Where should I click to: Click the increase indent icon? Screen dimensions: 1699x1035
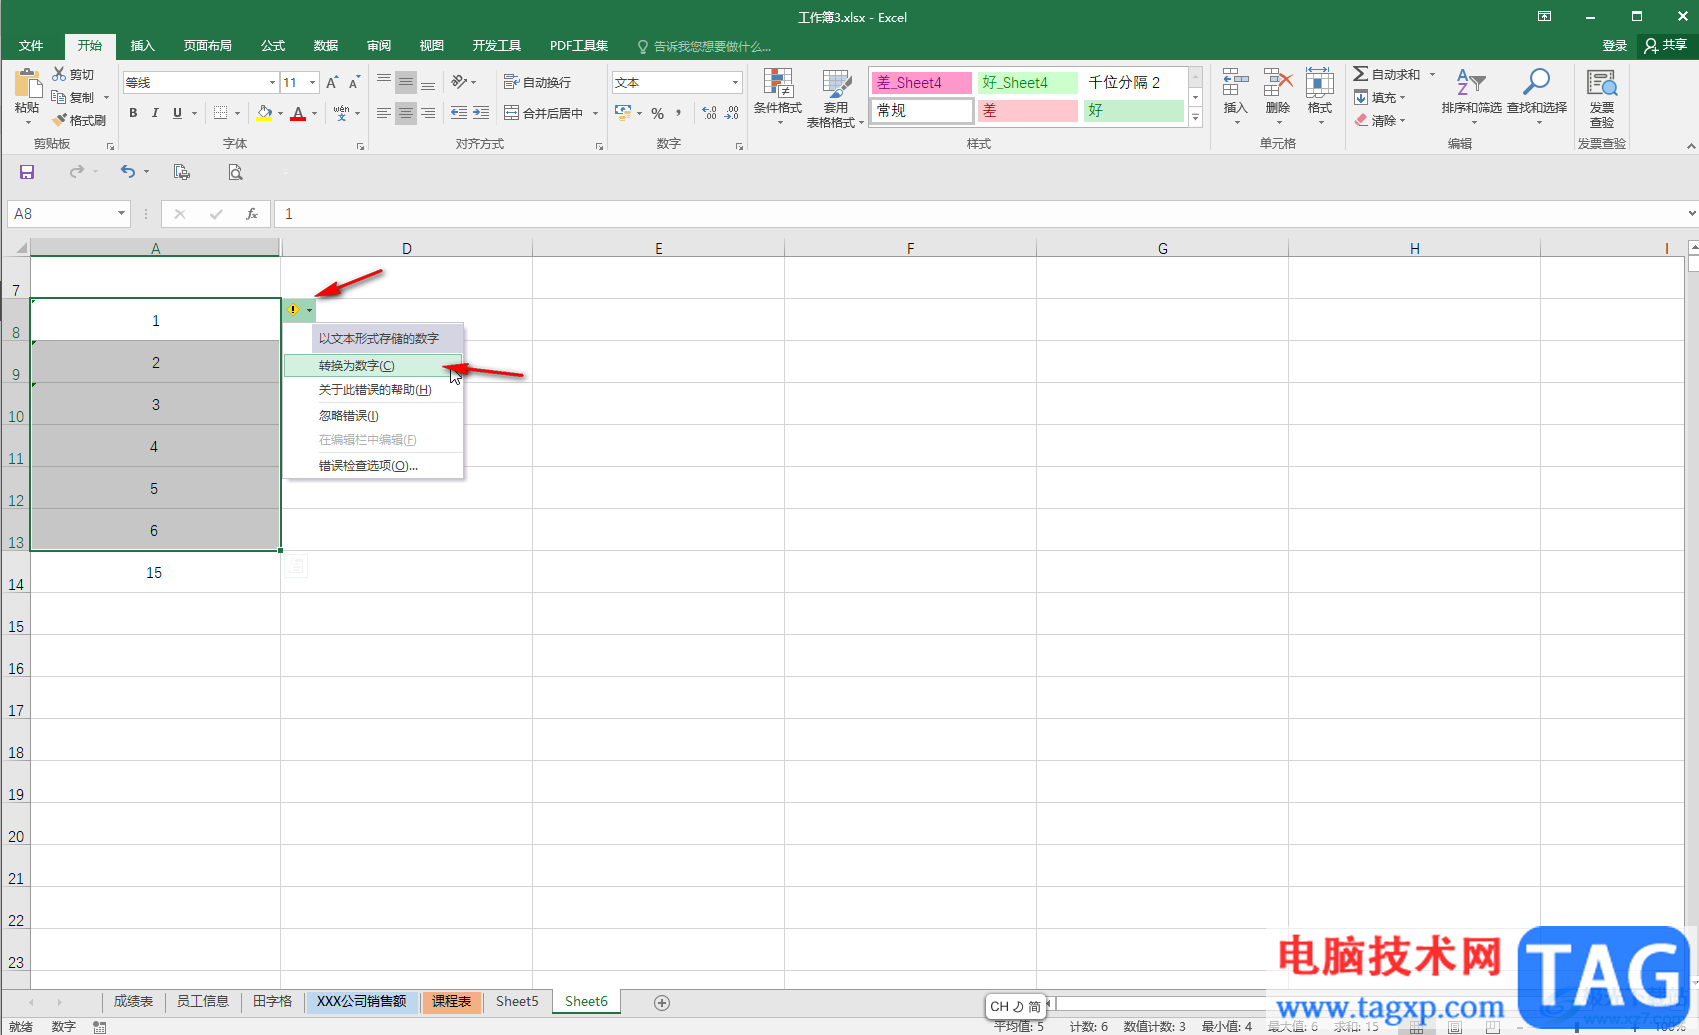click(x=481, y=113)
